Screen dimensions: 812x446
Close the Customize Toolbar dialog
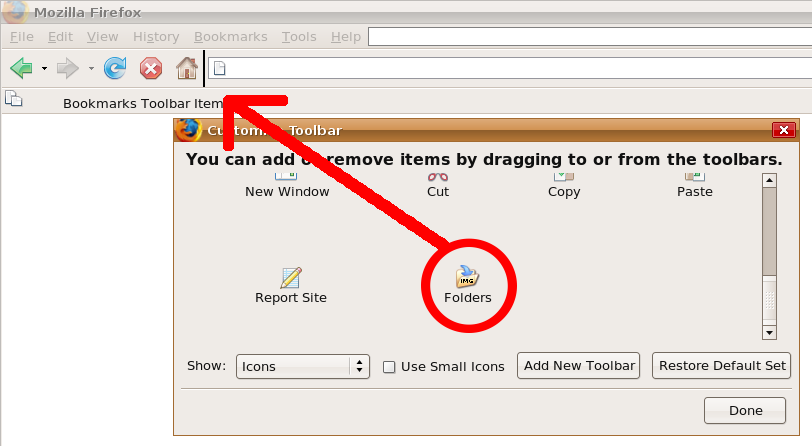point(784,130)
